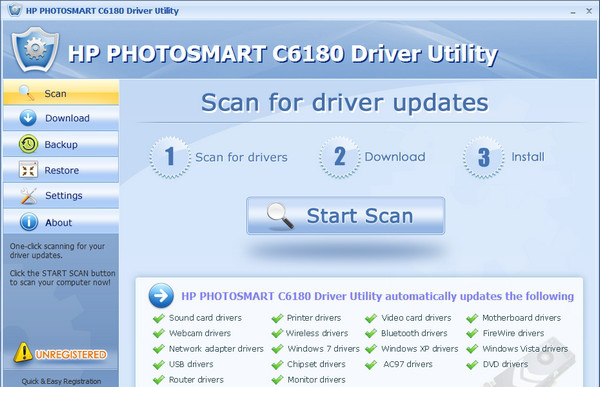
Task: Click the shield gear logo in header
Action: pos(35,49)
